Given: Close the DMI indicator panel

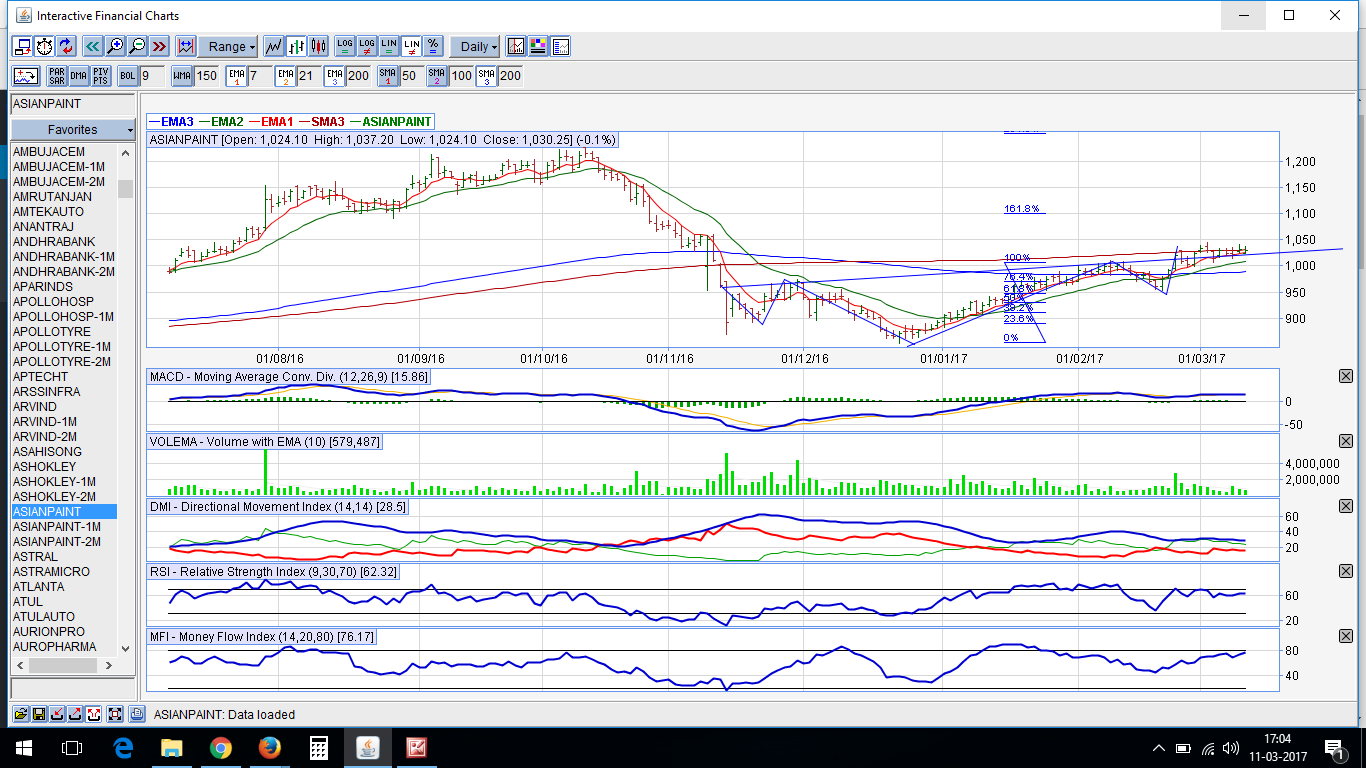Looking at the screenshot, I should tap(1345, 506).
